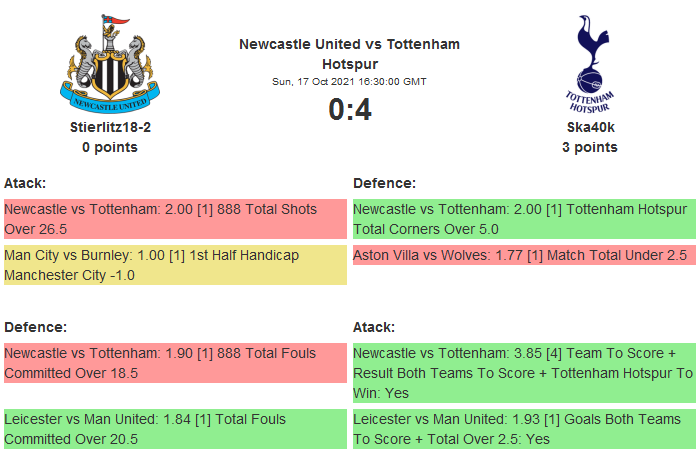
Task: Click the right team's lower Atack heading
Action: coord(374,327)
